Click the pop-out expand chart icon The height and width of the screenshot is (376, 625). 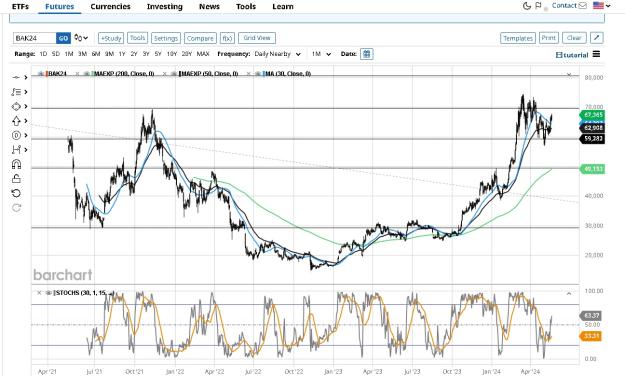coord(596,38)
